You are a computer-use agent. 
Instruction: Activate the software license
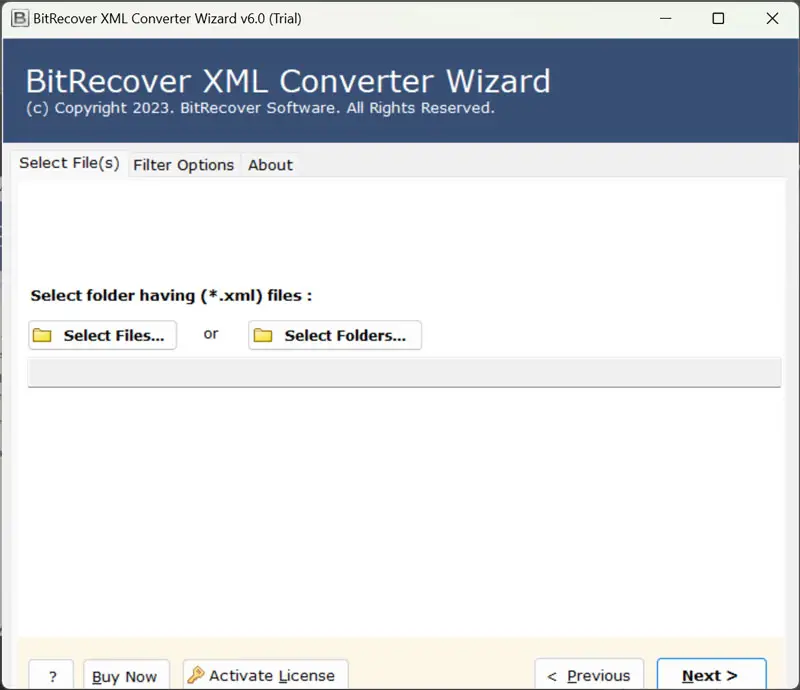(x=264, y=675)
